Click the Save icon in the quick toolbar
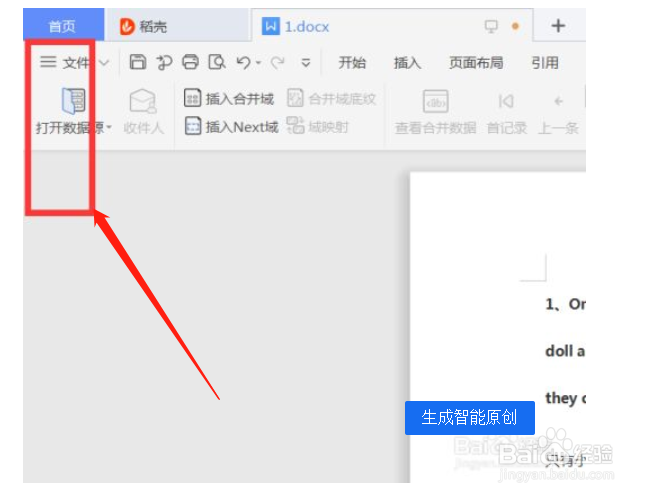The height and width of the screenshot is (497, 650). [138, 62]
